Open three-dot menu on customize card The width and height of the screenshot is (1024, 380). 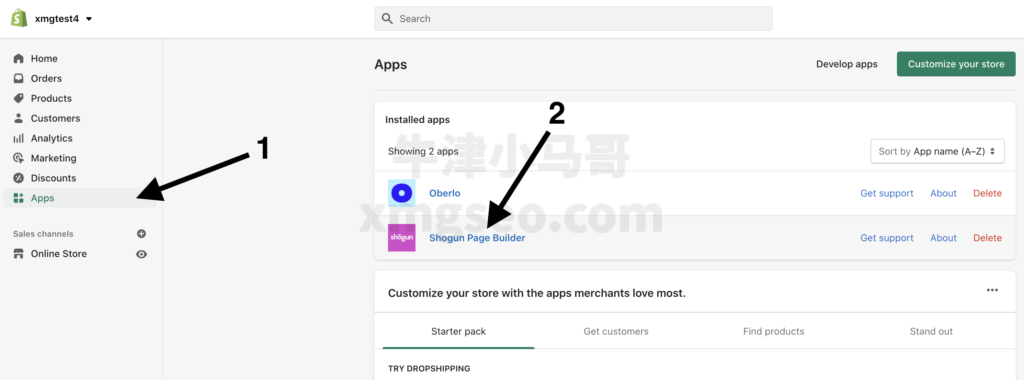click(x=992, y=290)
